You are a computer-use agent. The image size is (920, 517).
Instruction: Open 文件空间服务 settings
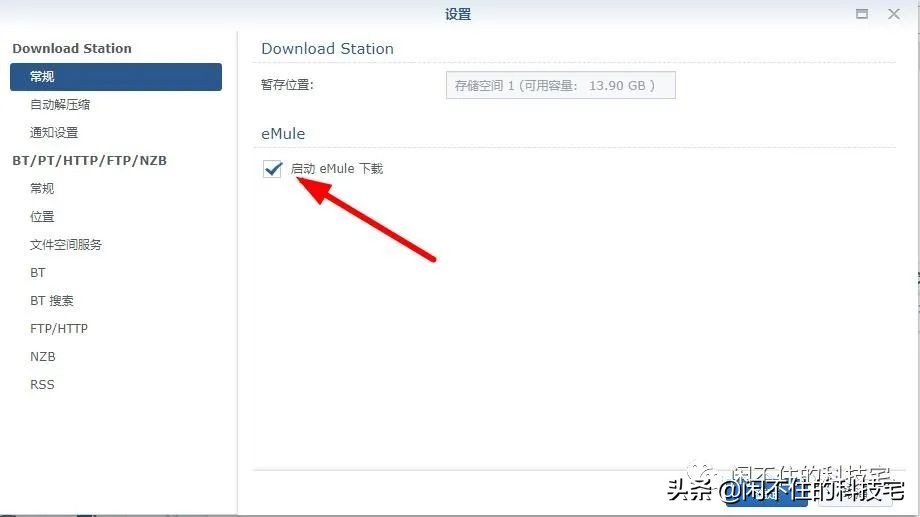tap(66, 245)
